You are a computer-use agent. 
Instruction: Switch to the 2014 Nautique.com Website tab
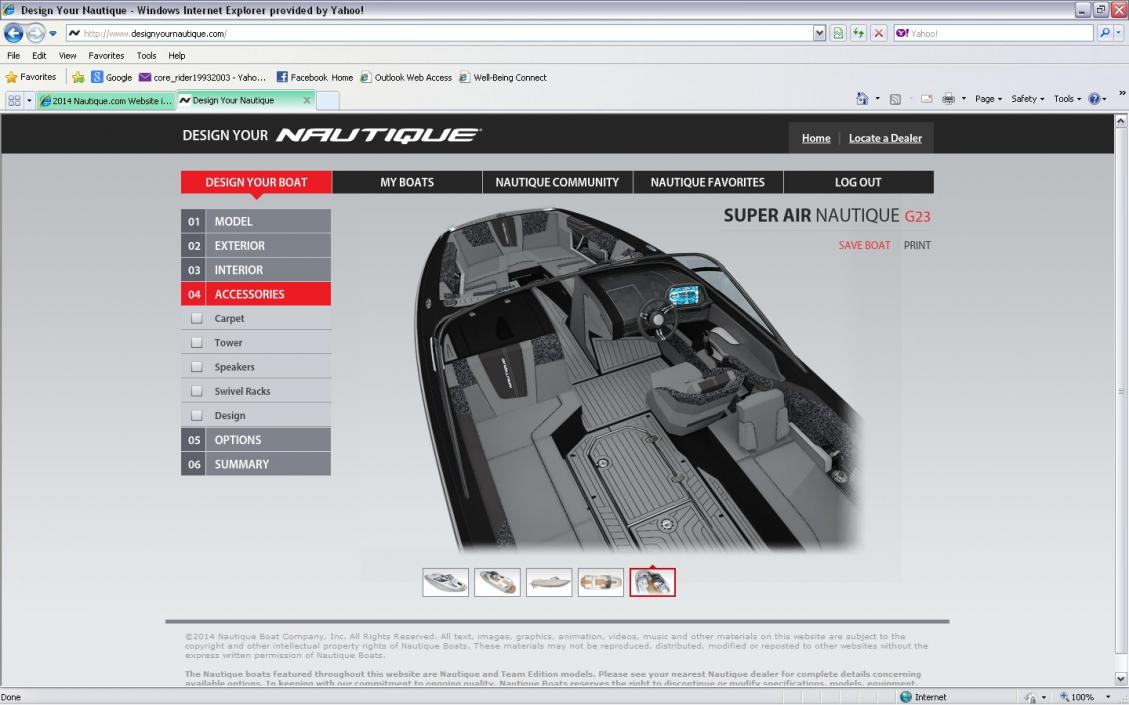point(106,101)
